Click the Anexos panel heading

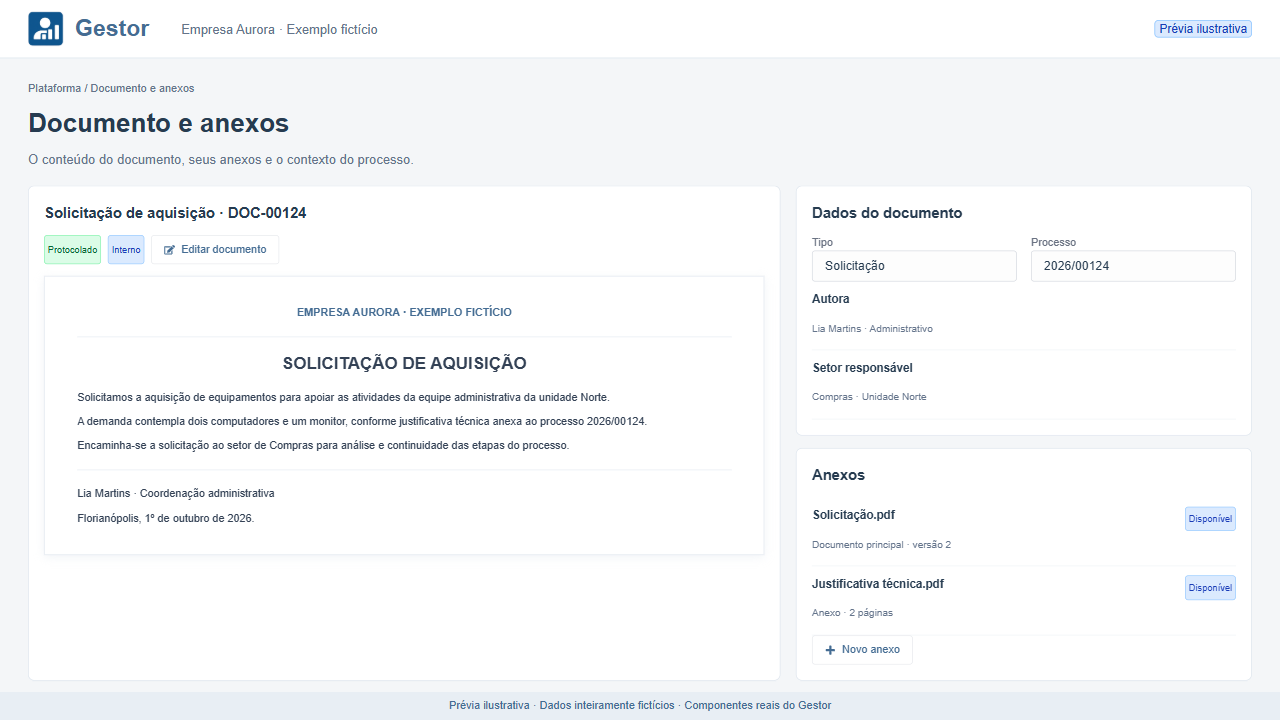[x=839, y=475]
